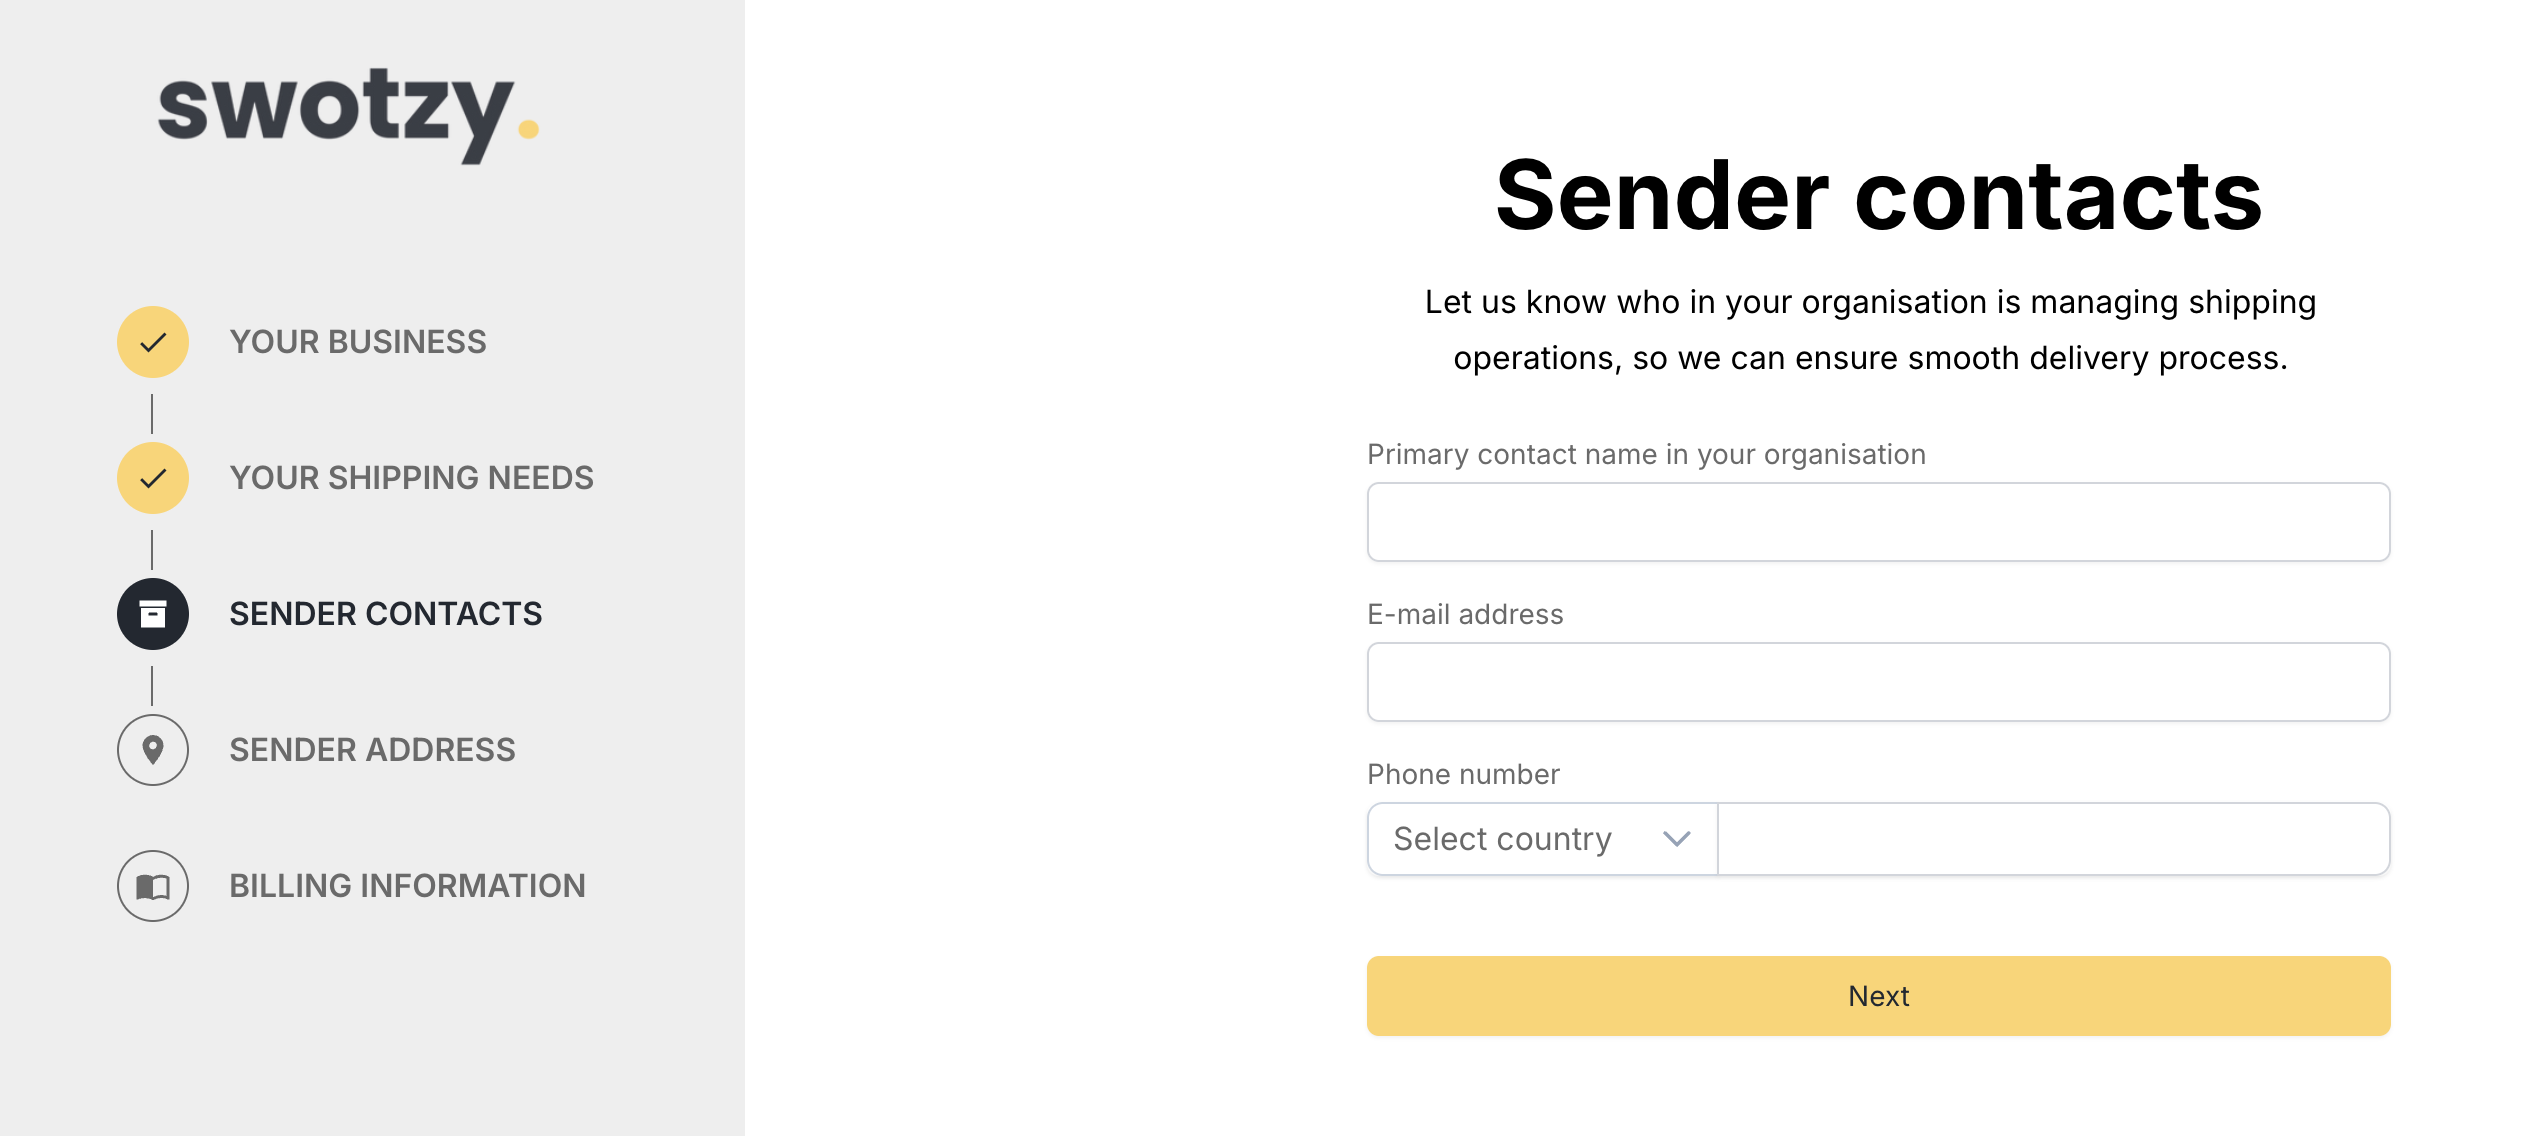
Task: Click the Sender Contacts circle in the progress tracker
Action: coord(152,614)
